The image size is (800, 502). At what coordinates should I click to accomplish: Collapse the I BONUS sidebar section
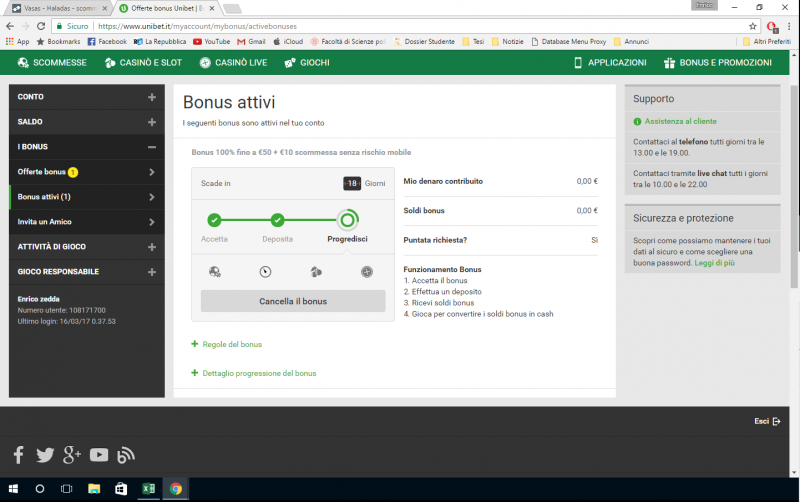click(151, 147)
